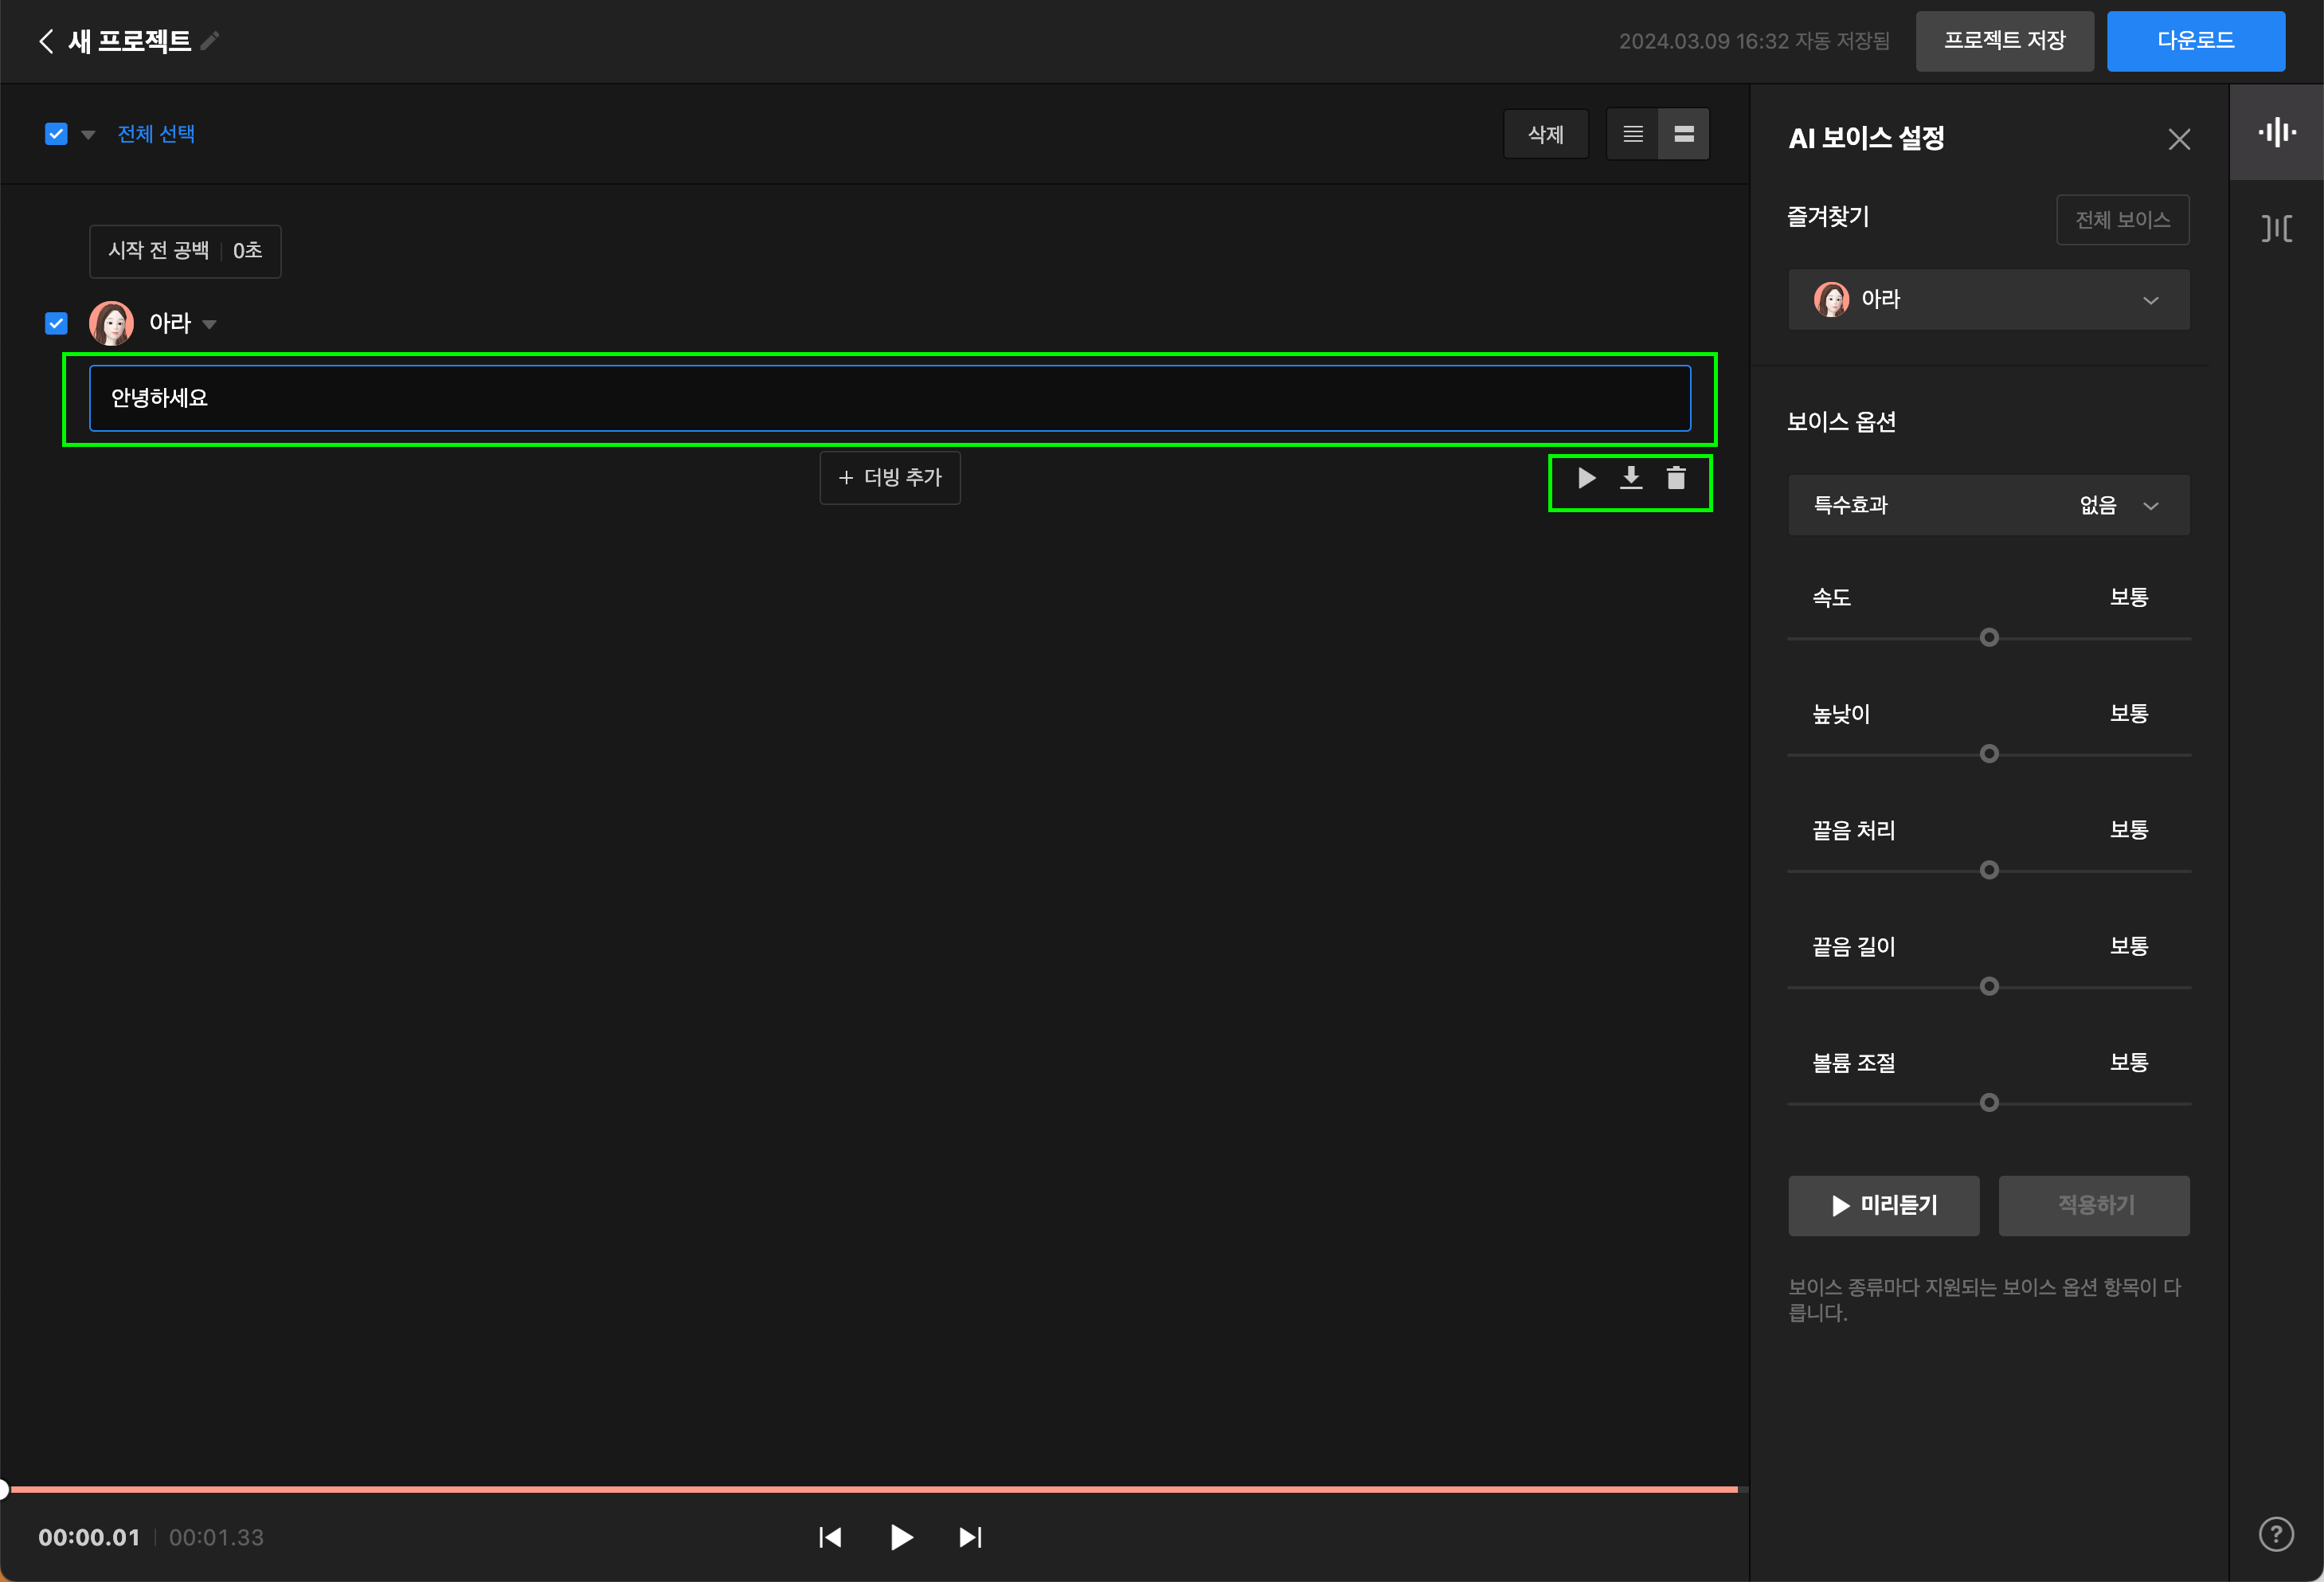2324x1582 pixels.
Task: Delete the dubbing line with trash icon
Action: pos(1676,478)
